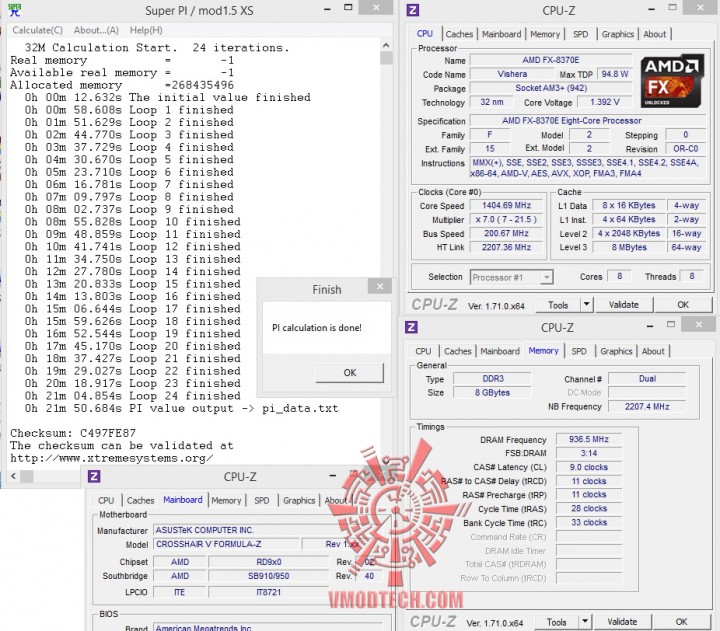Select SPD tab in top CPU-Z window
720x631 pixels.
(x=580, y=34)
